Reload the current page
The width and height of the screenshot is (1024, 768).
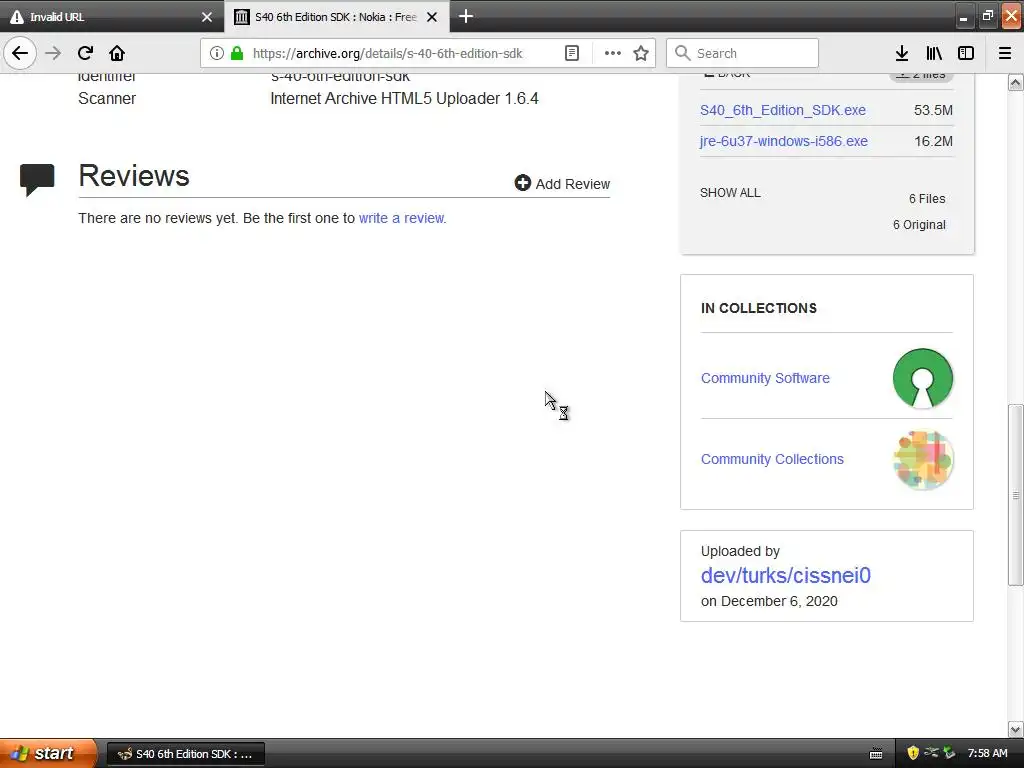click(x=85, y=53)
